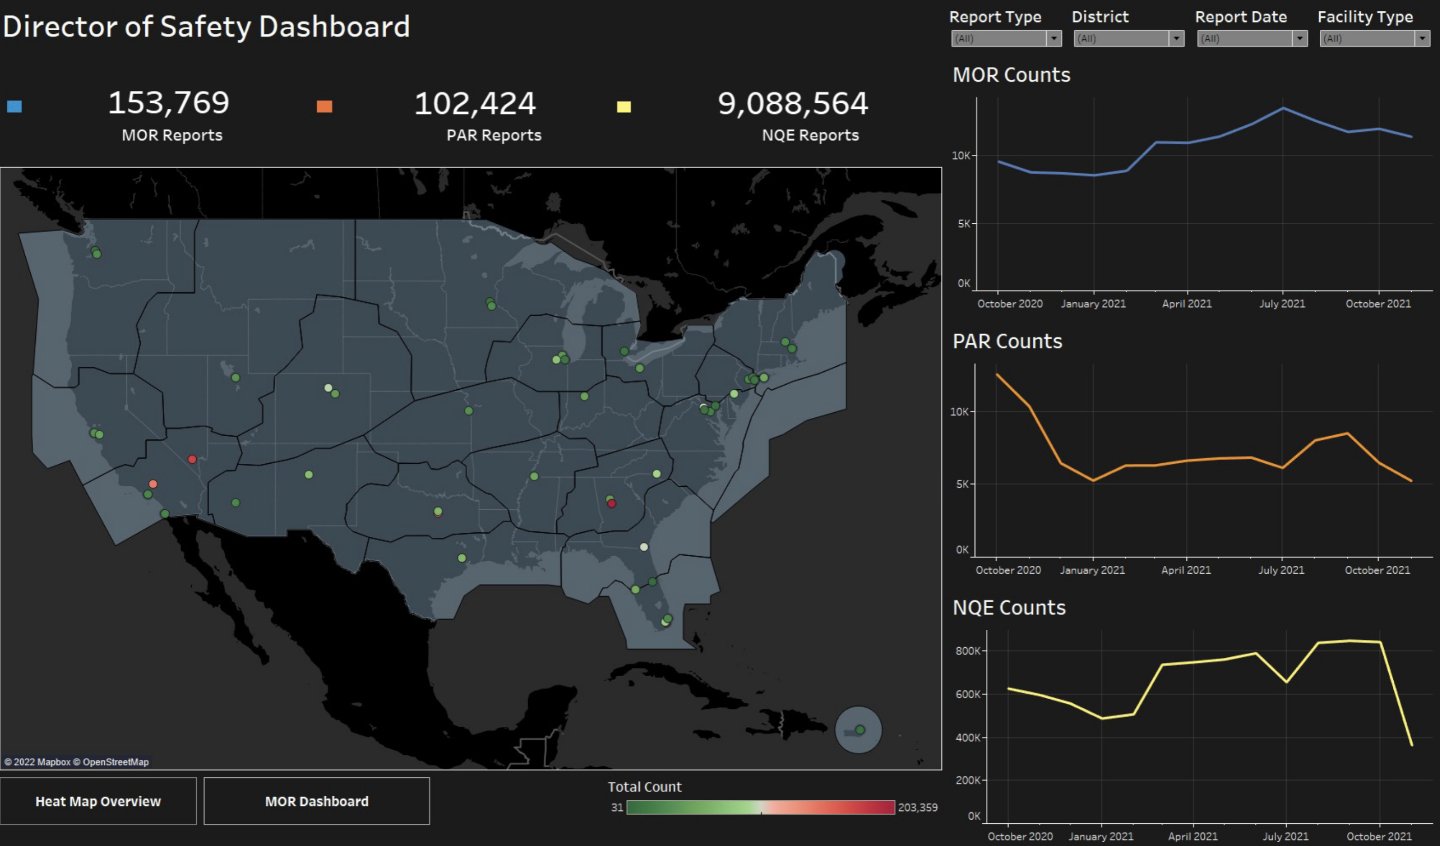This screenshot has width=1440, height=846.
Task: Click the Total Count color gradient legend
Action: click(x=760, y=807)
